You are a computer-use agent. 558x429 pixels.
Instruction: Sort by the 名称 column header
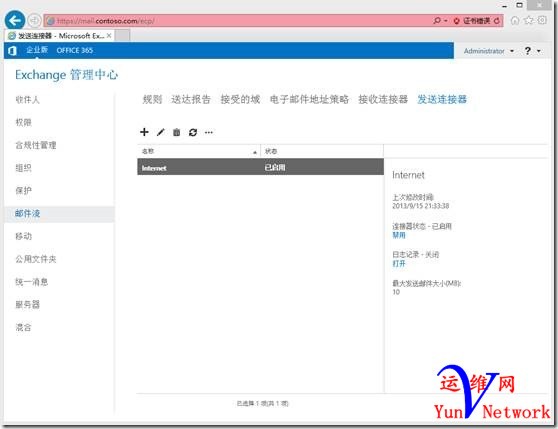(x=199, y=152)
